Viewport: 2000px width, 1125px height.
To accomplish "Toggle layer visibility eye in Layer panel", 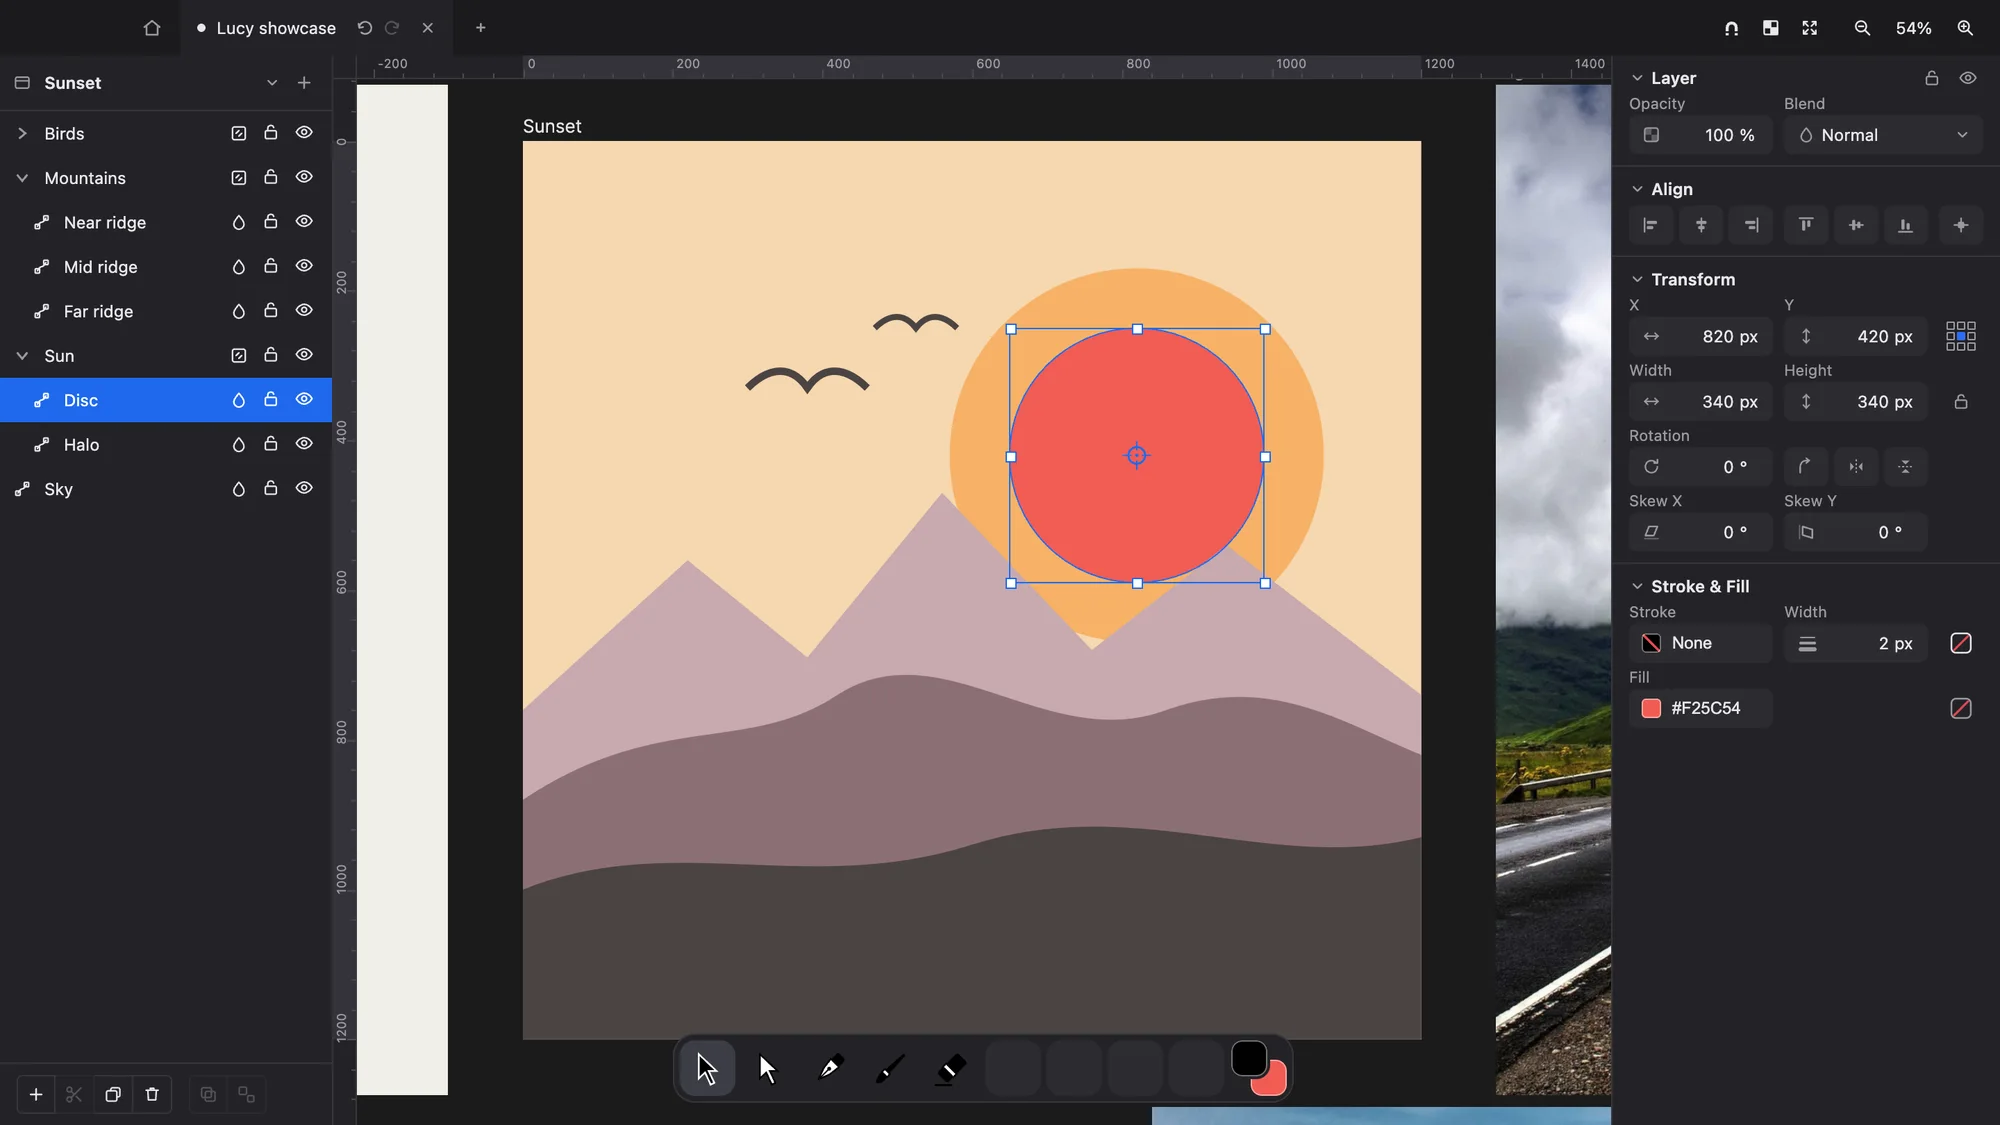I will [x=1968, y=78].
